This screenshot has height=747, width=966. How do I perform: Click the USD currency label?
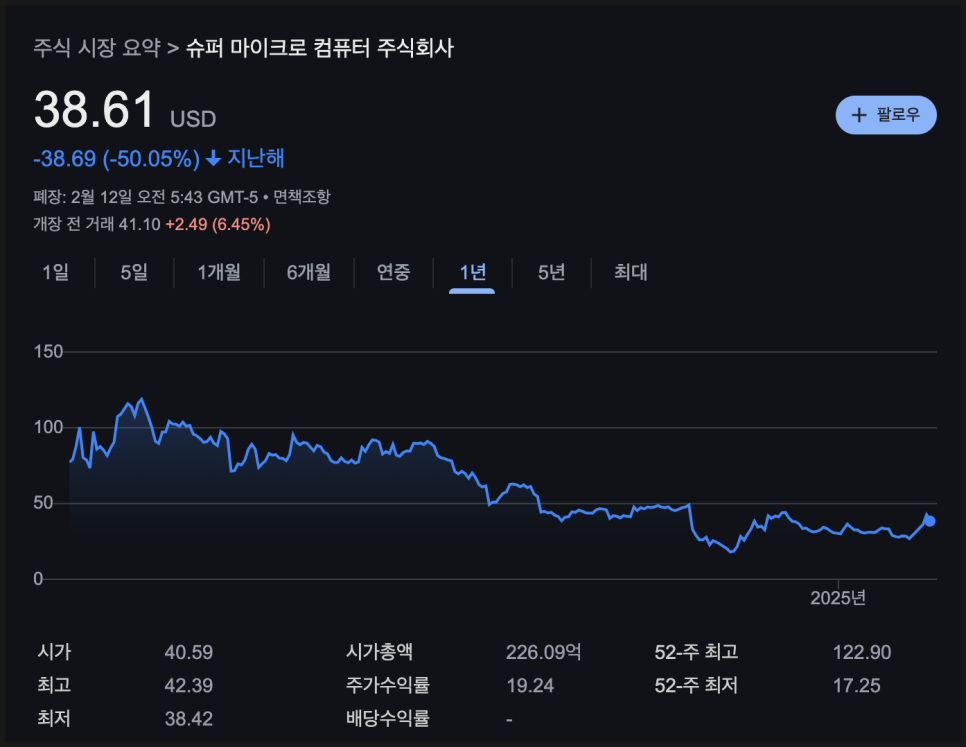[x=193, y=119]
